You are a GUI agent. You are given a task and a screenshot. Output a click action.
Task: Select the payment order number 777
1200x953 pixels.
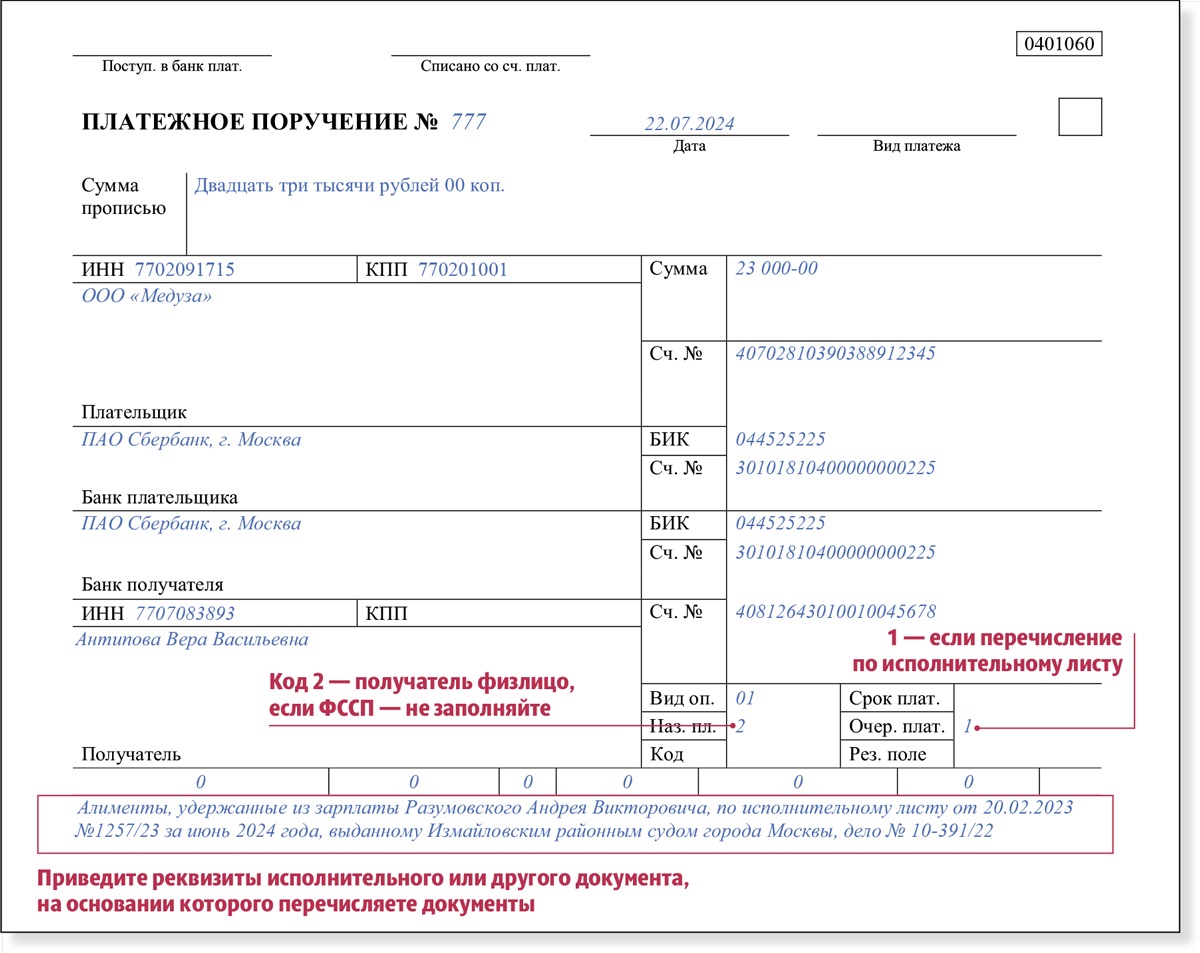point(469,122)
